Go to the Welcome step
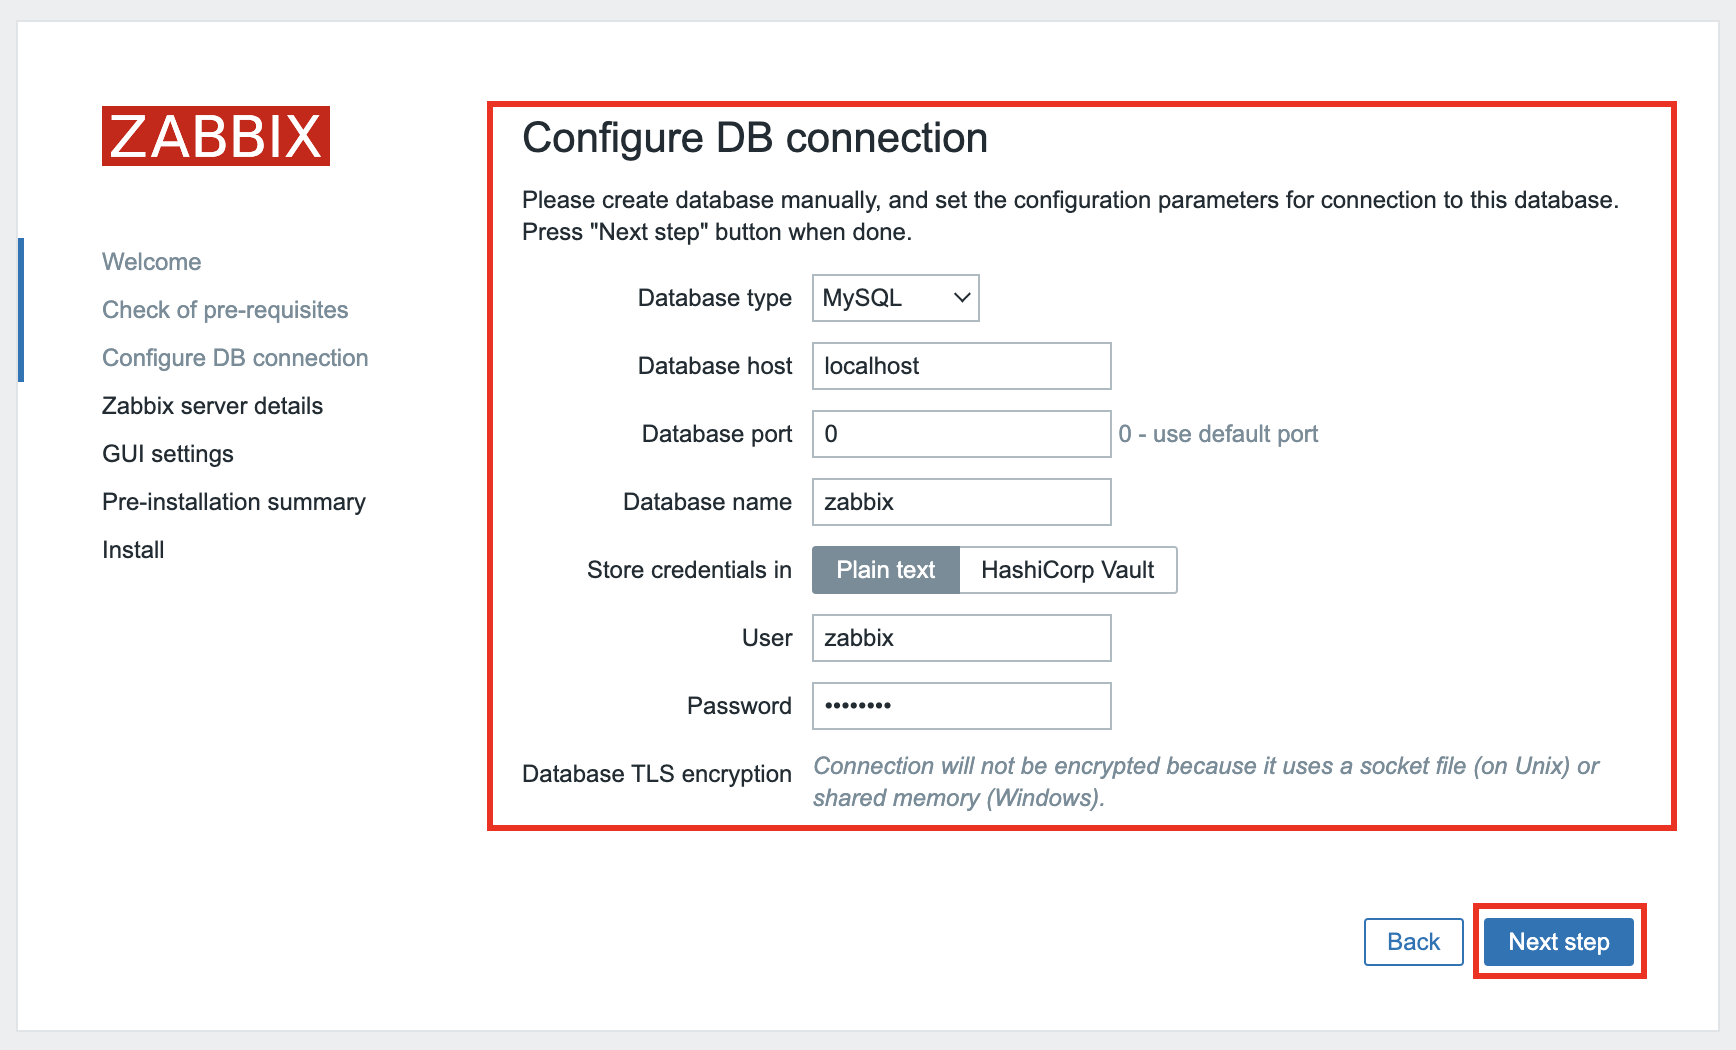 [x=152, y=262]
